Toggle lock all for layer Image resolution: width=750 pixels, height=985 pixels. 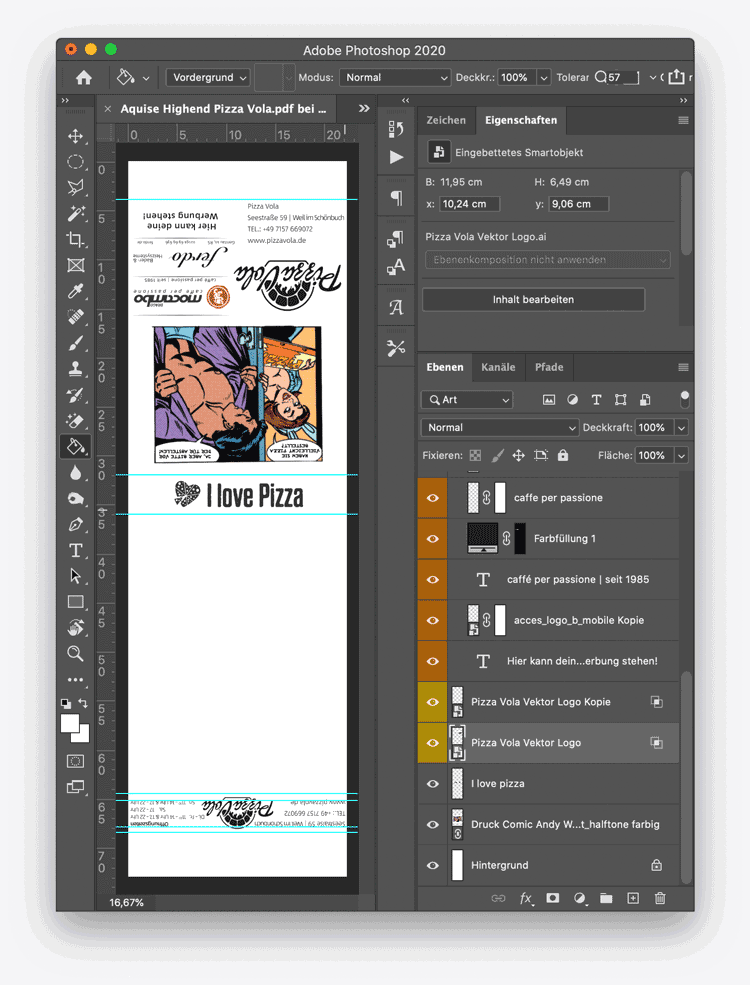click(563, 455)
